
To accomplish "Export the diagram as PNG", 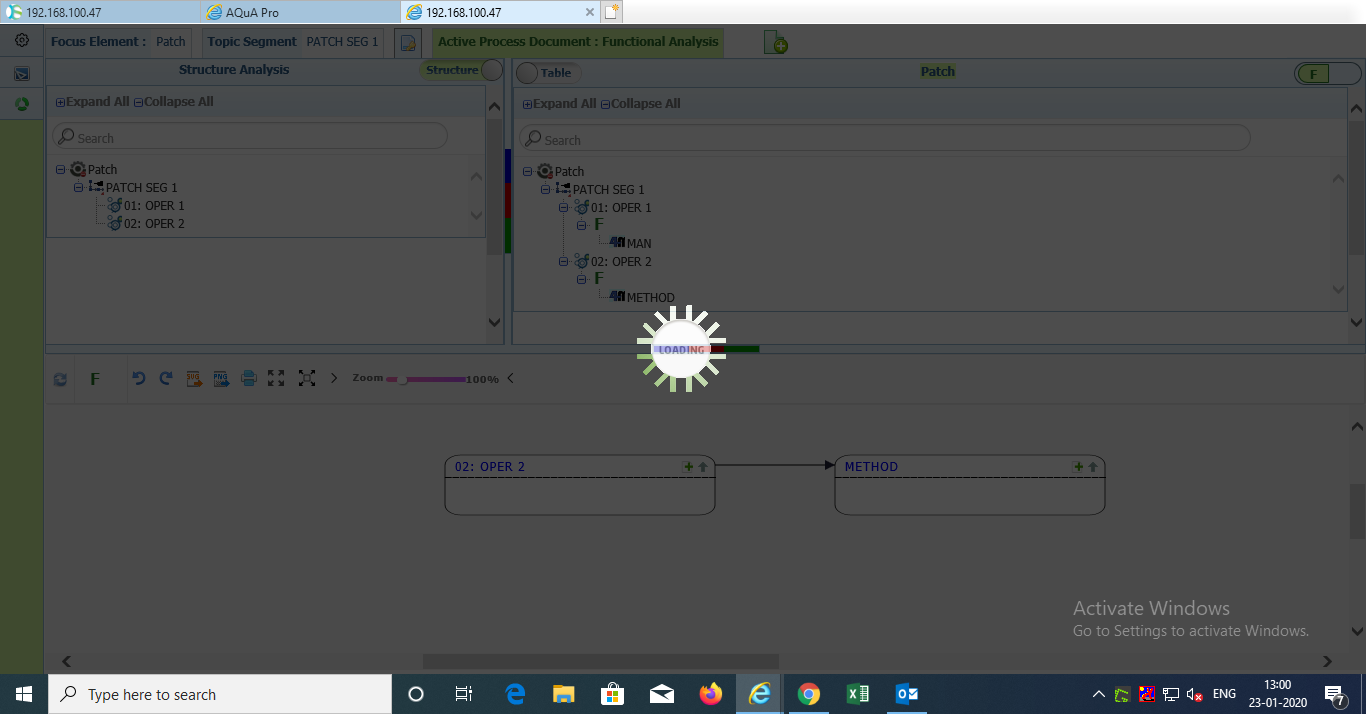I will pyautogui.click(x=221, y=378).
